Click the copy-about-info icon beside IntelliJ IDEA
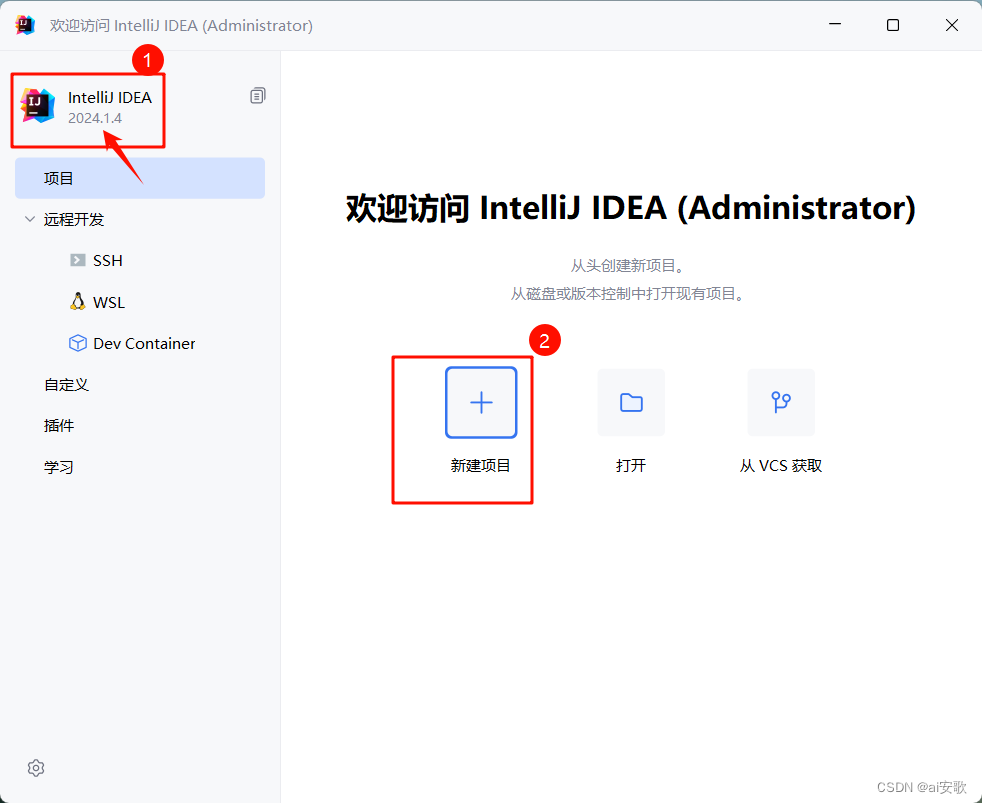The width and height of the screenshot is (982, 803). pos(257,95)
